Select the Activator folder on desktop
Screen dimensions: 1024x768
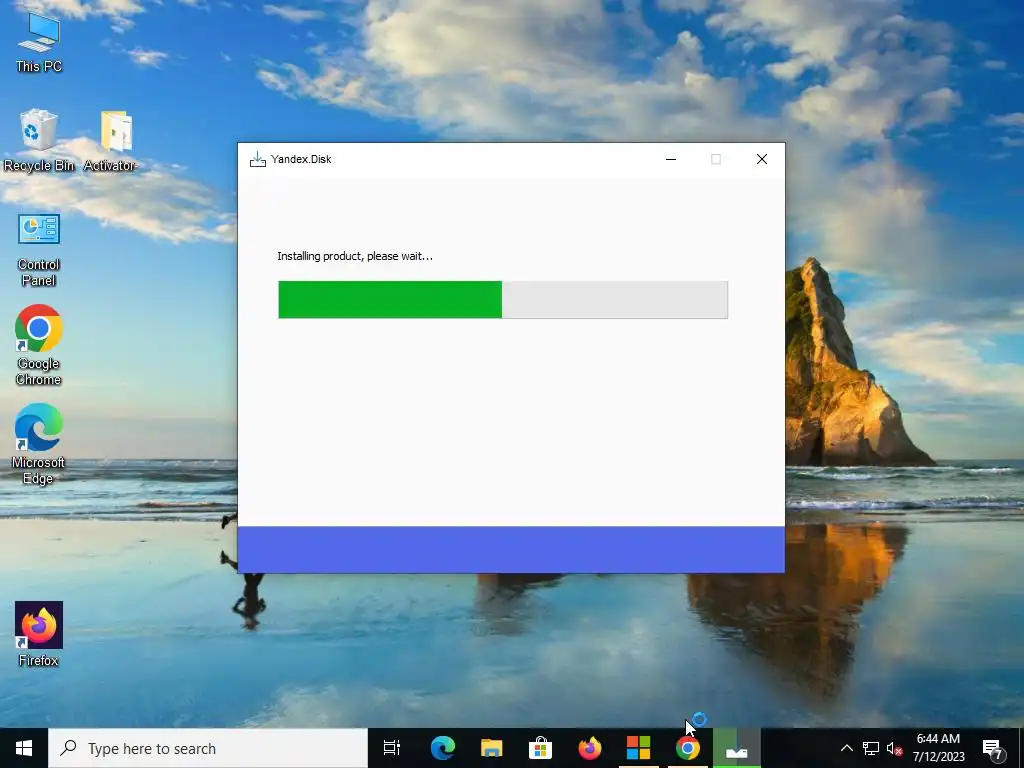tap(110, 140)
